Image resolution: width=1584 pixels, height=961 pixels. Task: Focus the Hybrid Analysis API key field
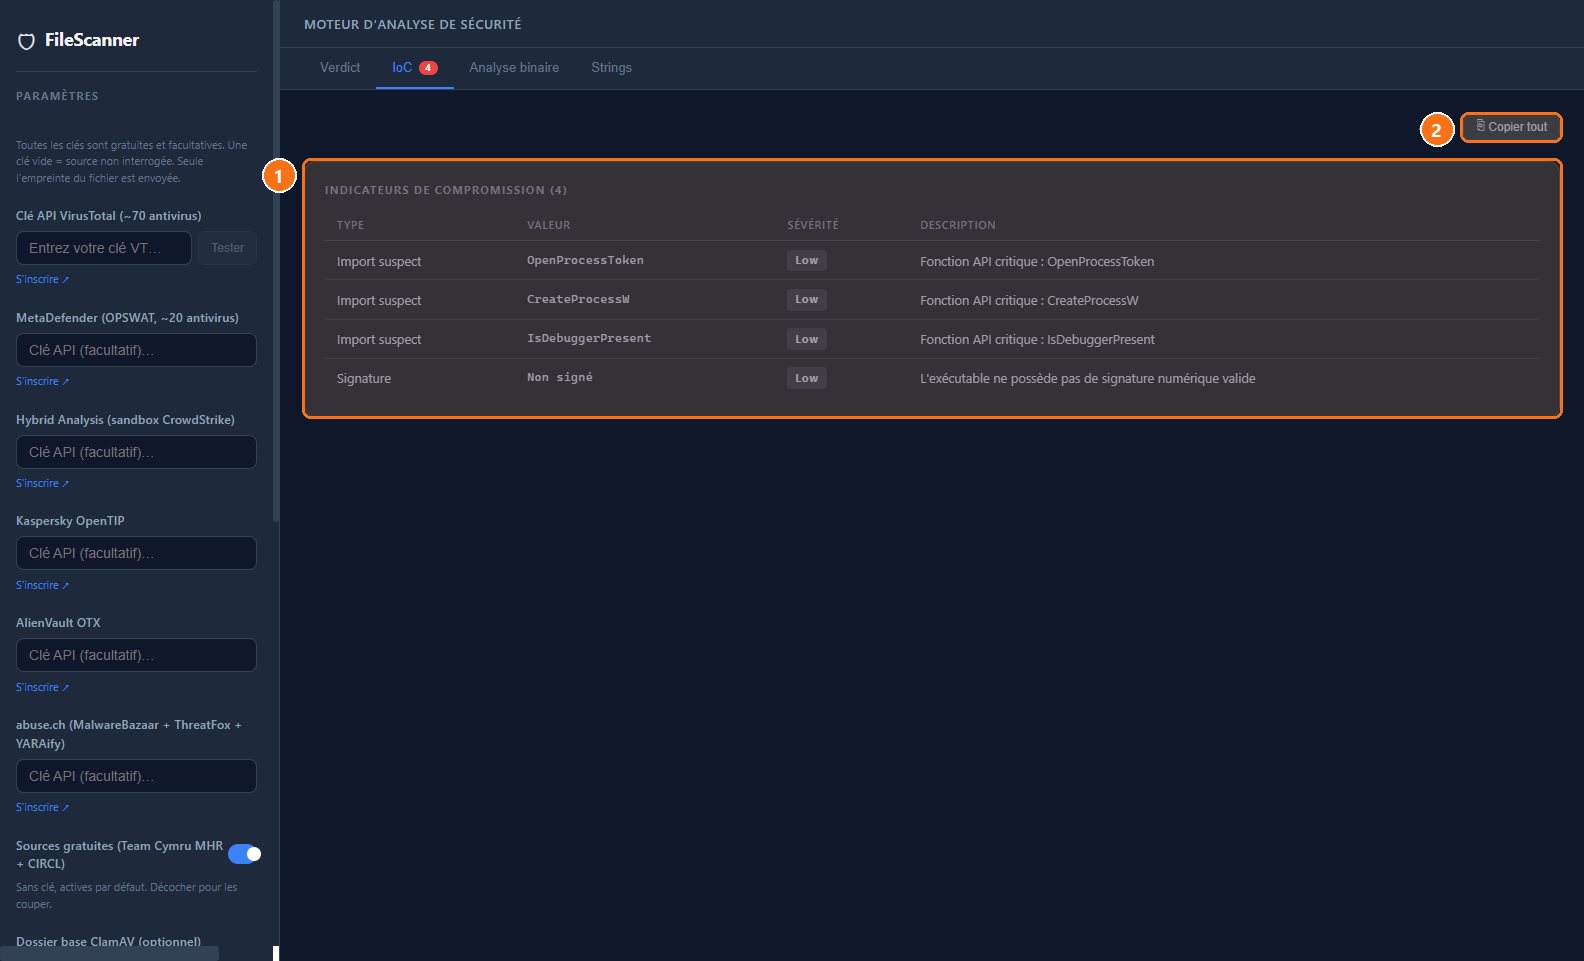[136, 452]
